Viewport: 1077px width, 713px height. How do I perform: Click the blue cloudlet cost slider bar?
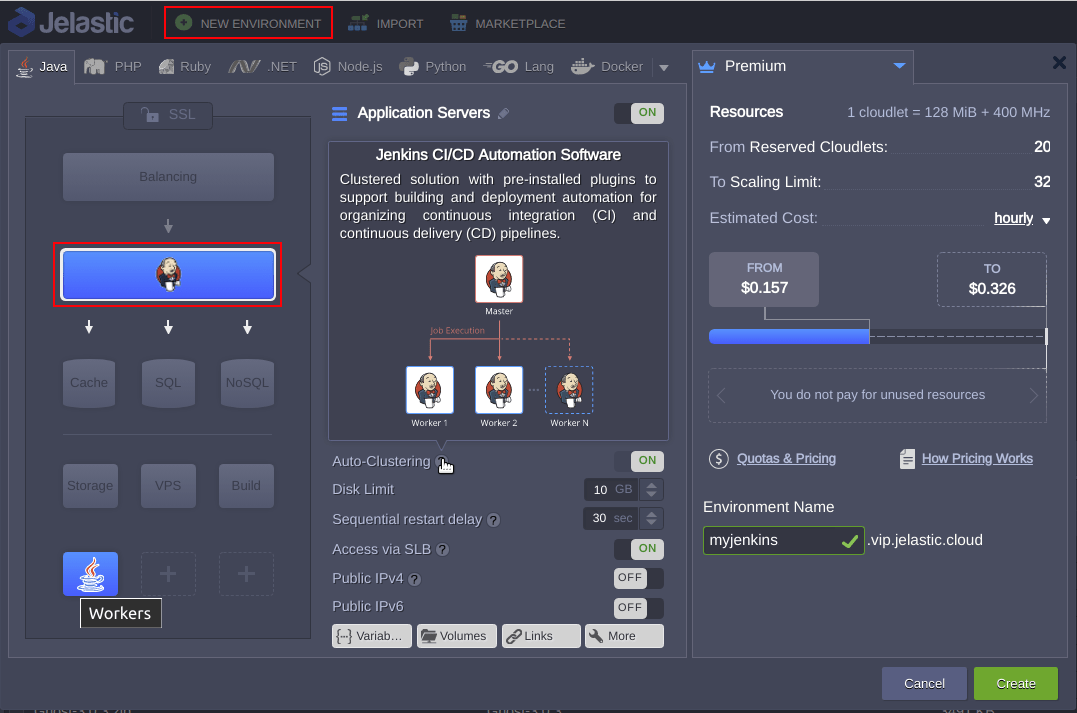789,337
